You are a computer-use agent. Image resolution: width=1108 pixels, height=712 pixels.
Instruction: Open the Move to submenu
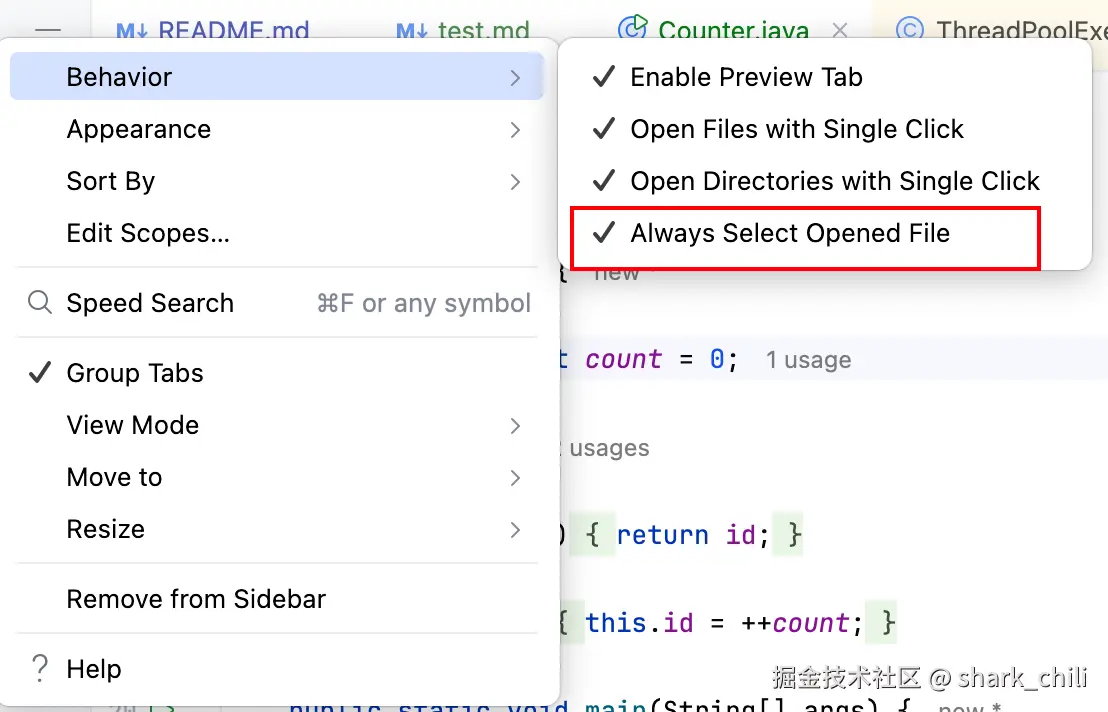(114, 477)
